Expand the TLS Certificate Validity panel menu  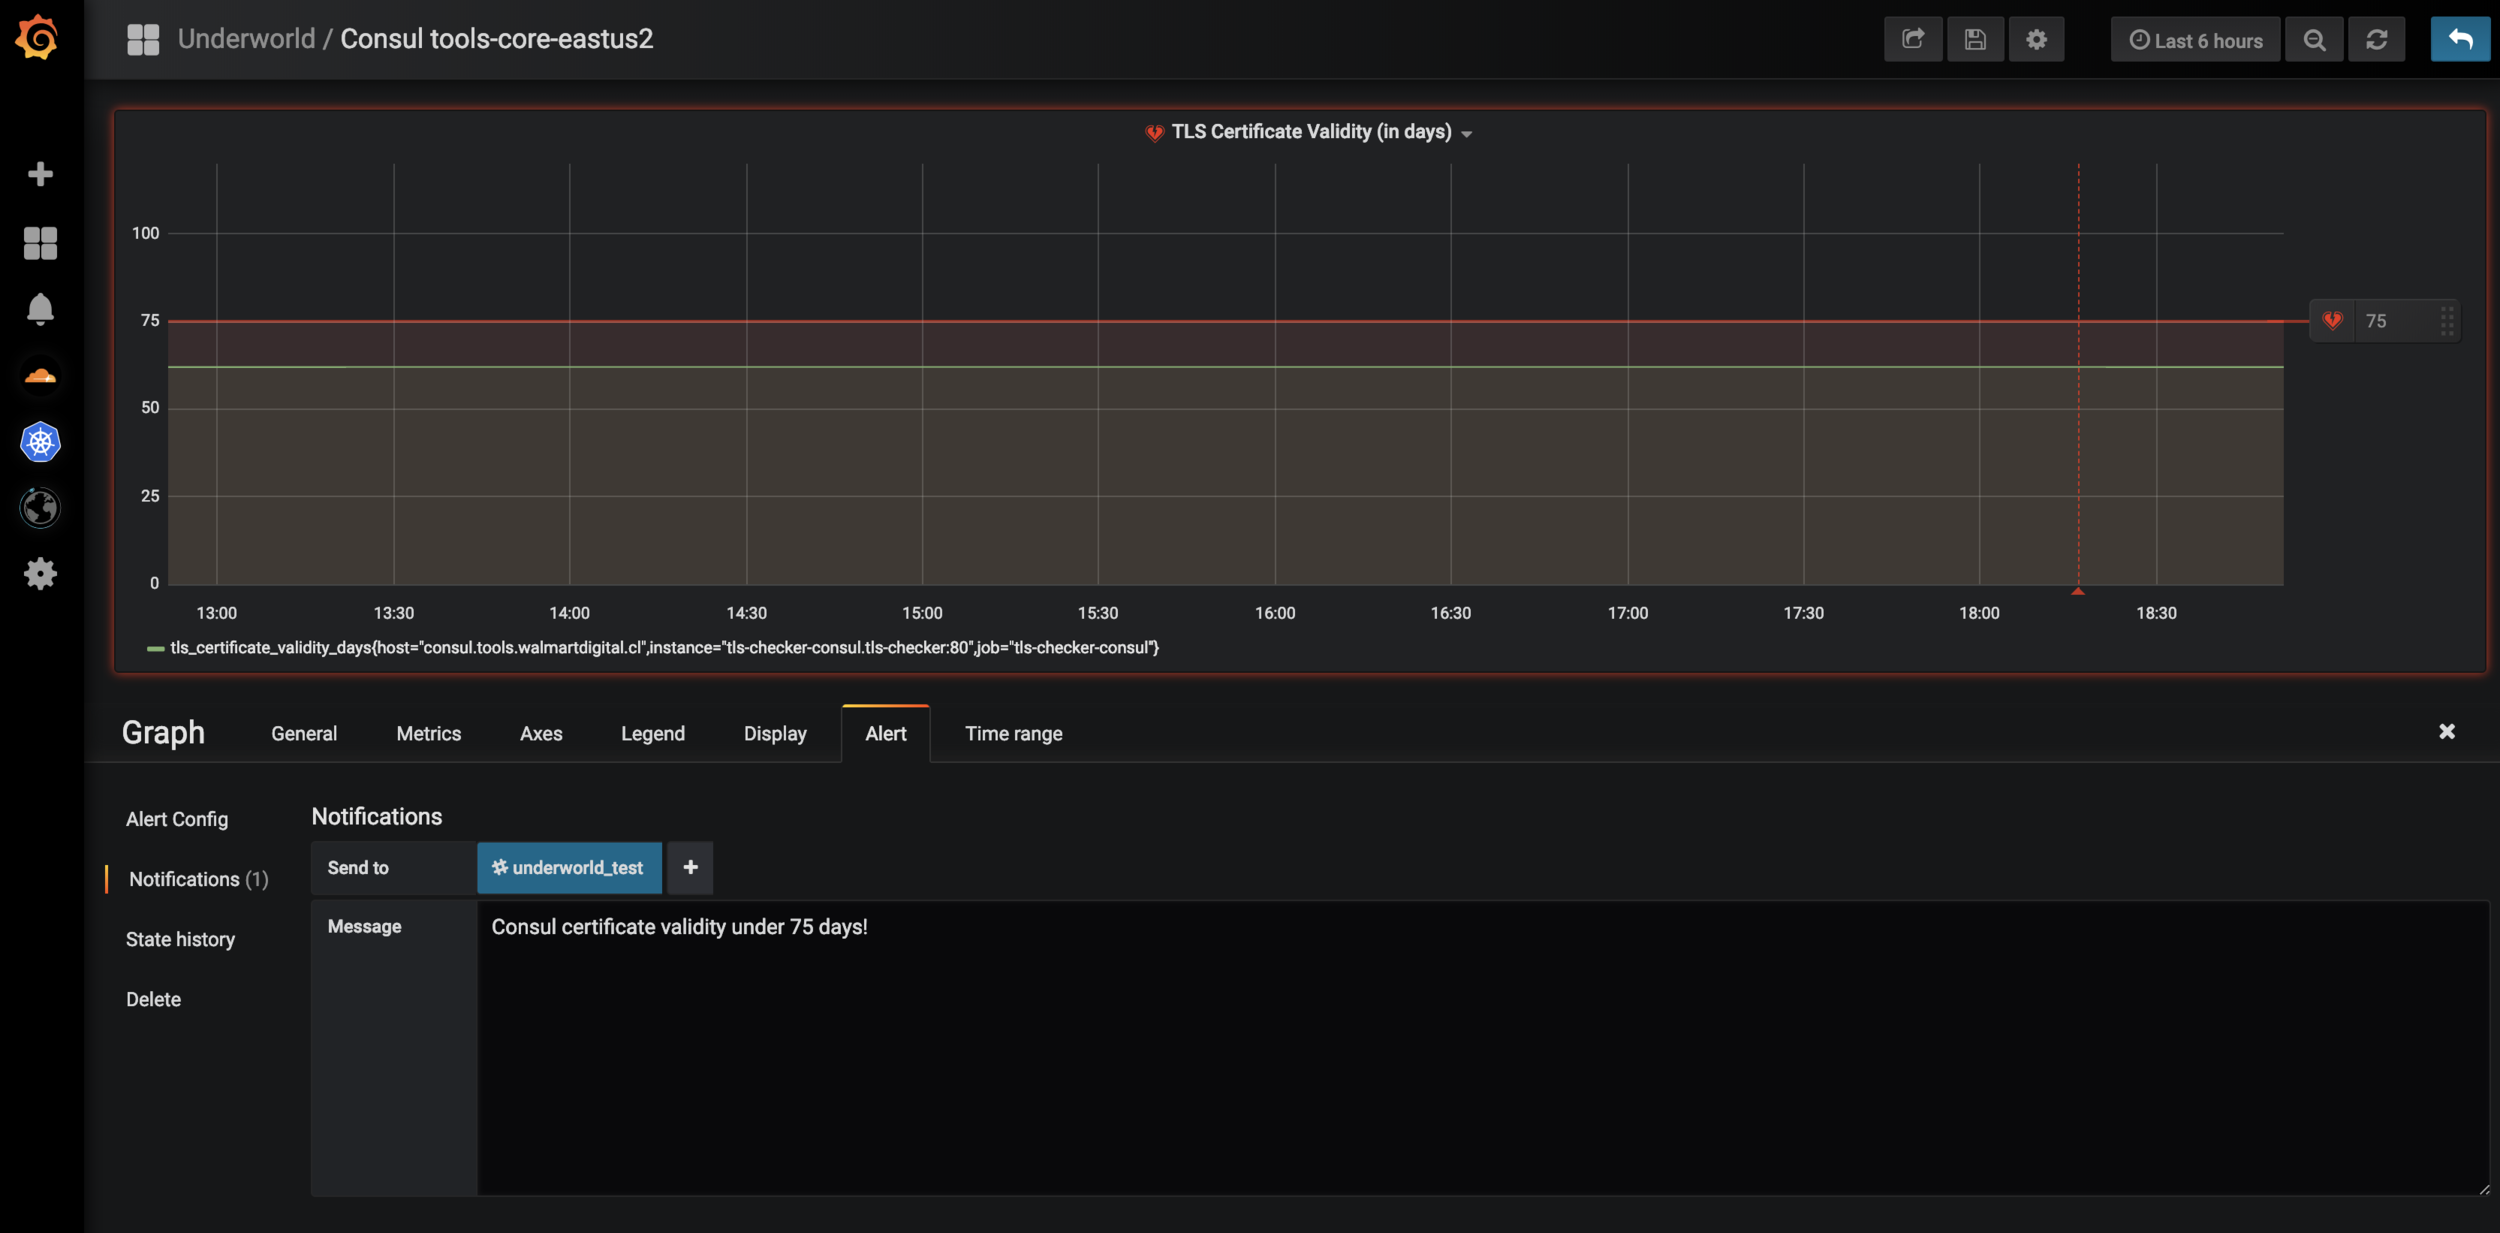(1311, 132)
